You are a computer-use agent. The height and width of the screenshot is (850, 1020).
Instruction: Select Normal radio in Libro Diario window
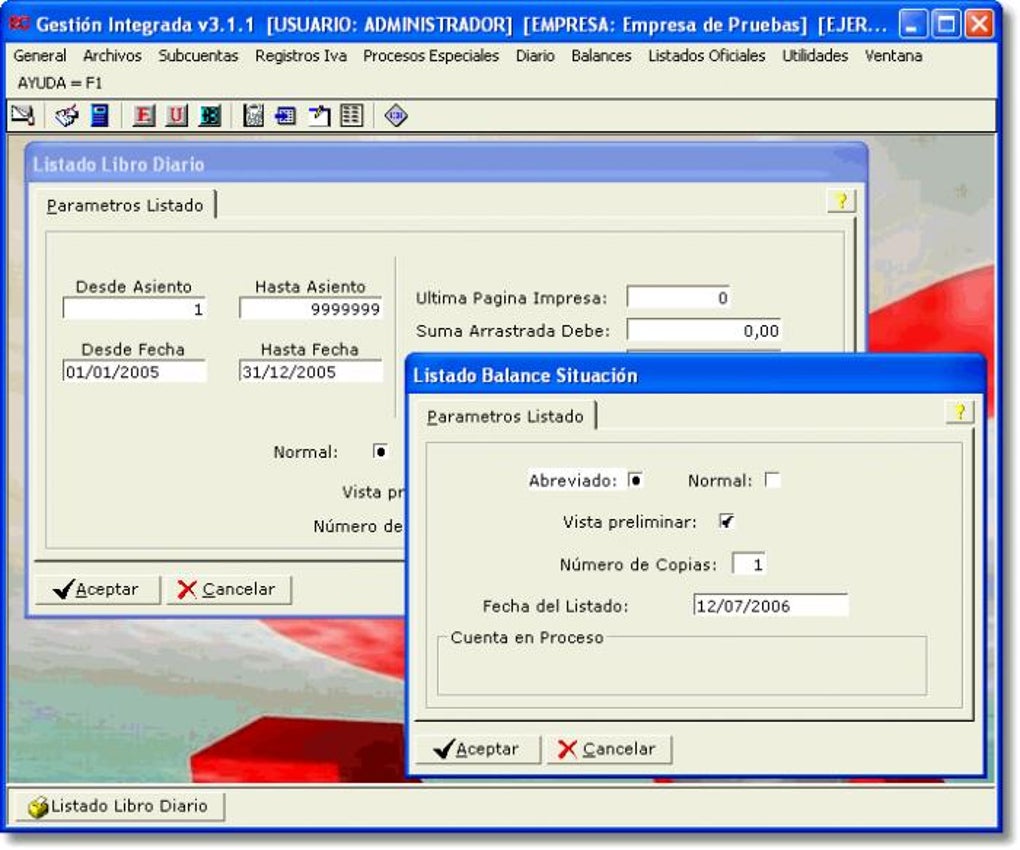coord(380,451)
